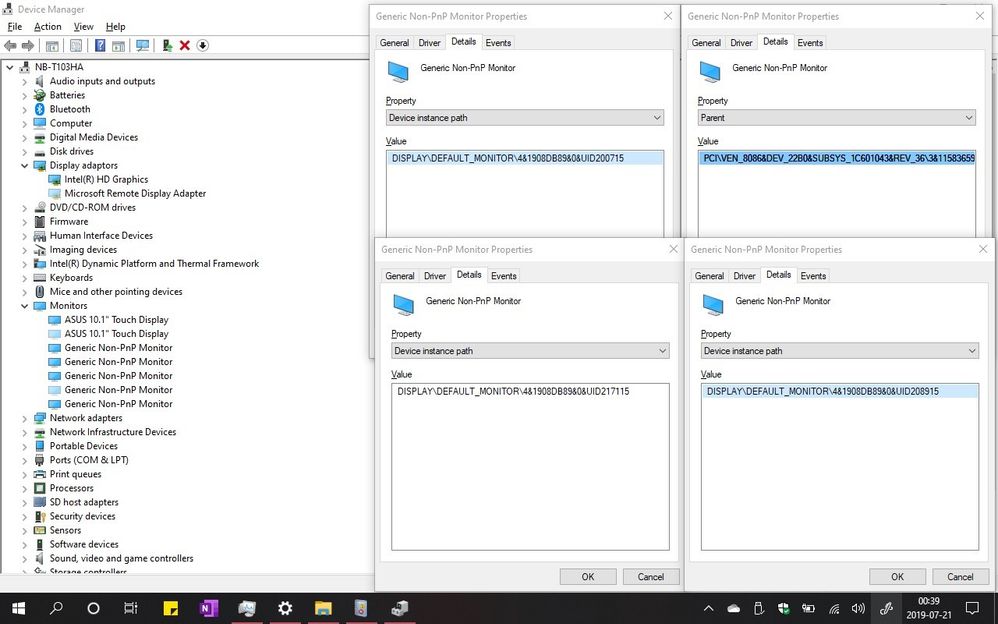998x624 pixels.
Task: Switch to Device Manager taskbar icon
Action: (399, 608)
